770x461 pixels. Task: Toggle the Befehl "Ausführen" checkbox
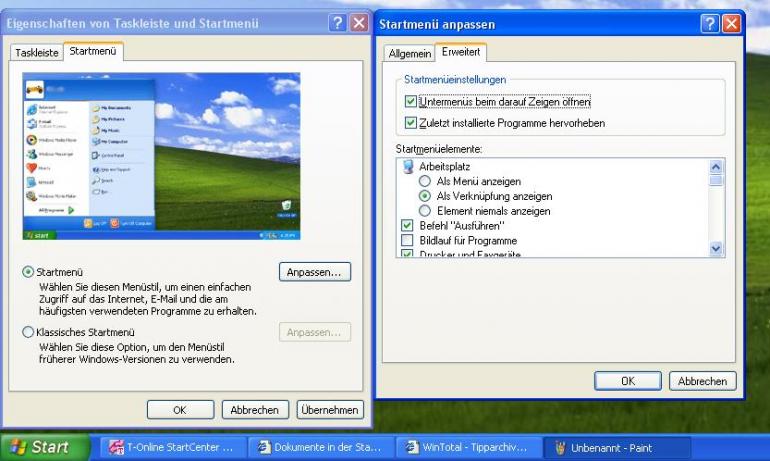407,226
